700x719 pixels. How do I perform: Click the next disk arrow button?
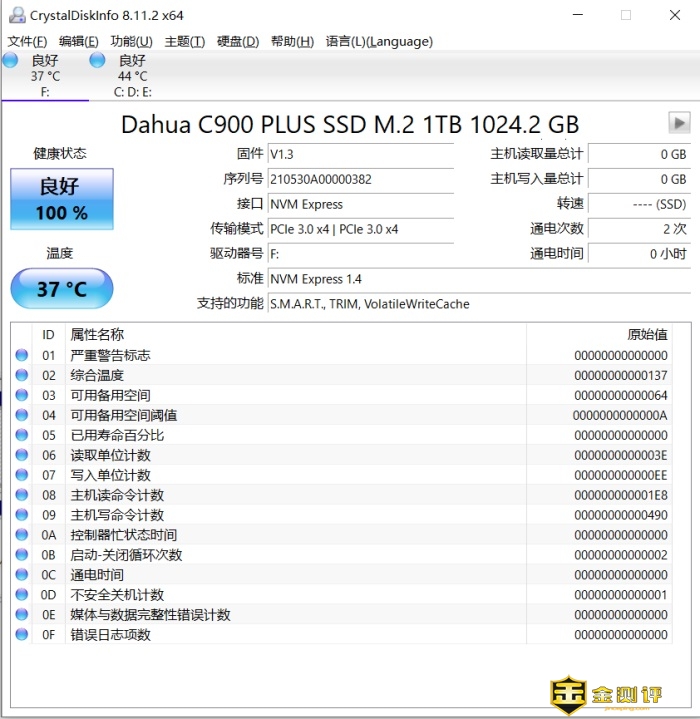click(x=679, y=123)
